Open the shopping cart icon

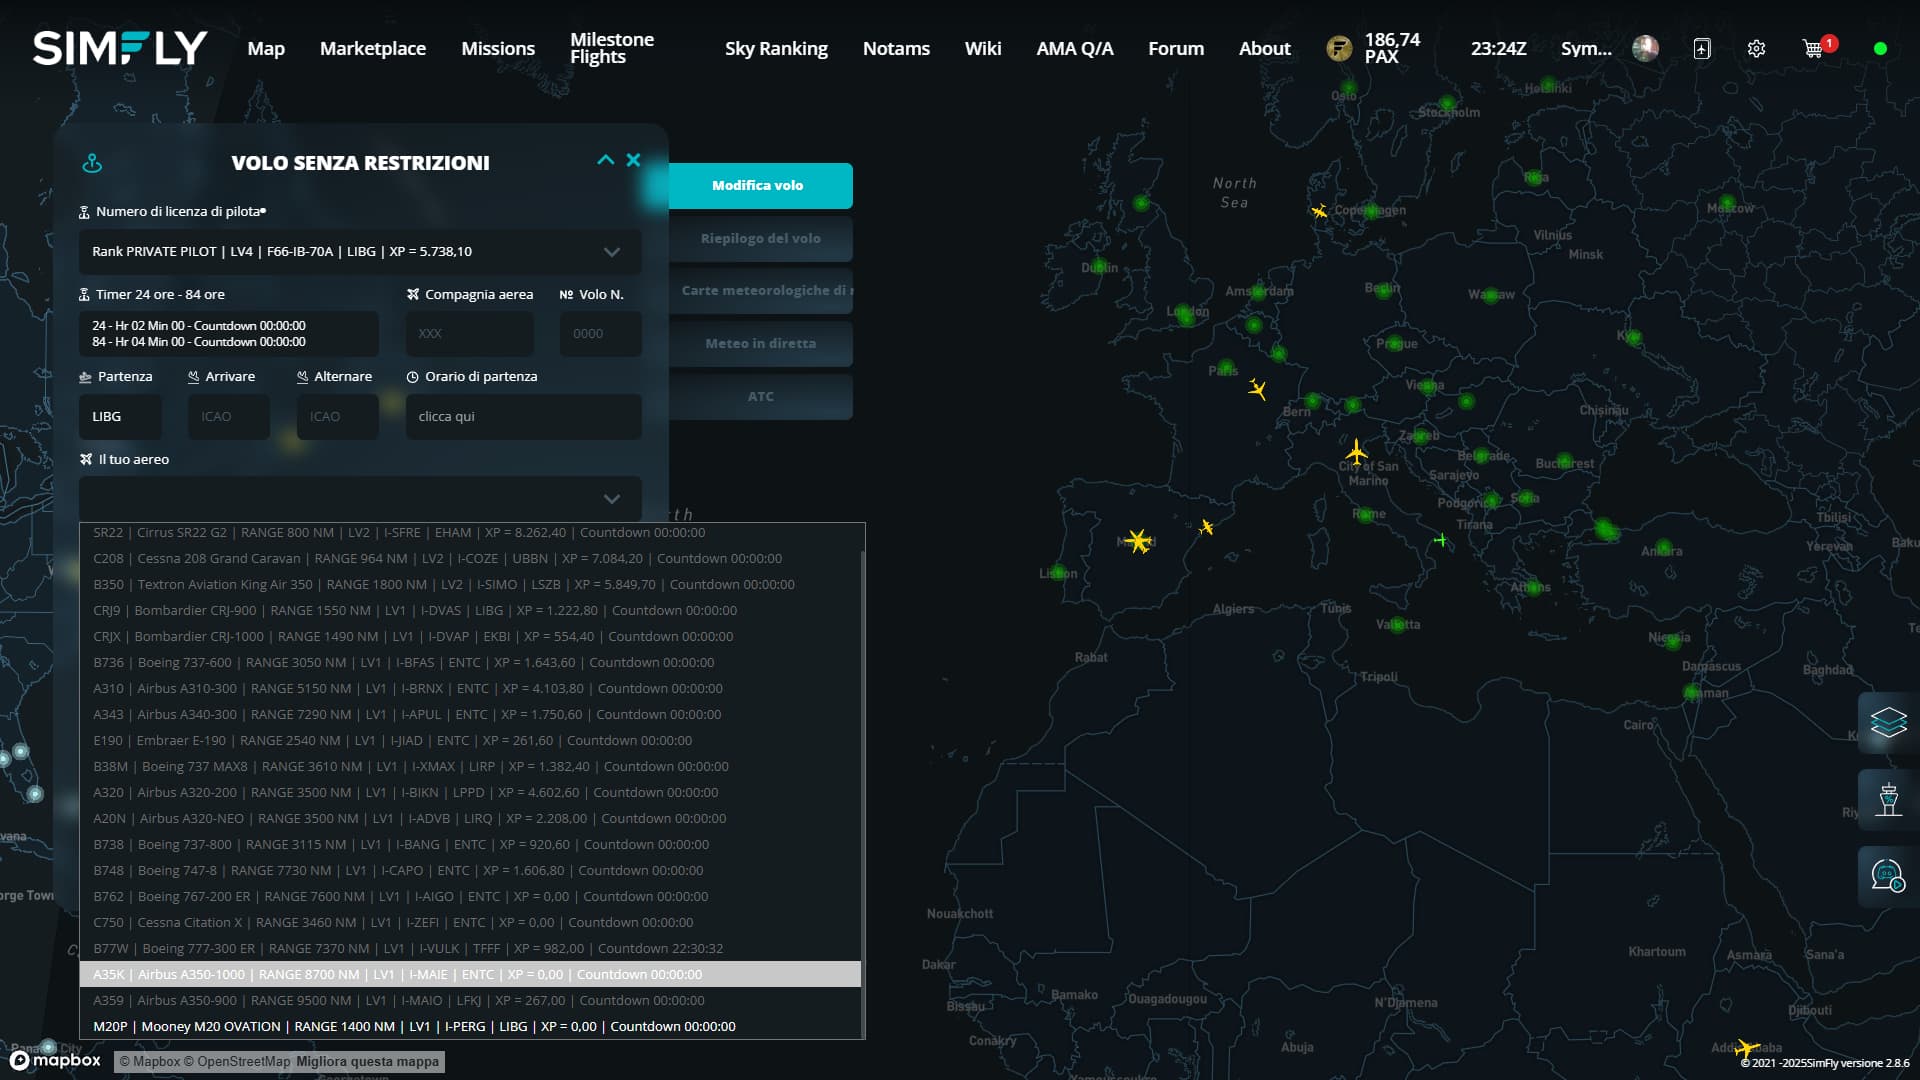pos(1812,48)
